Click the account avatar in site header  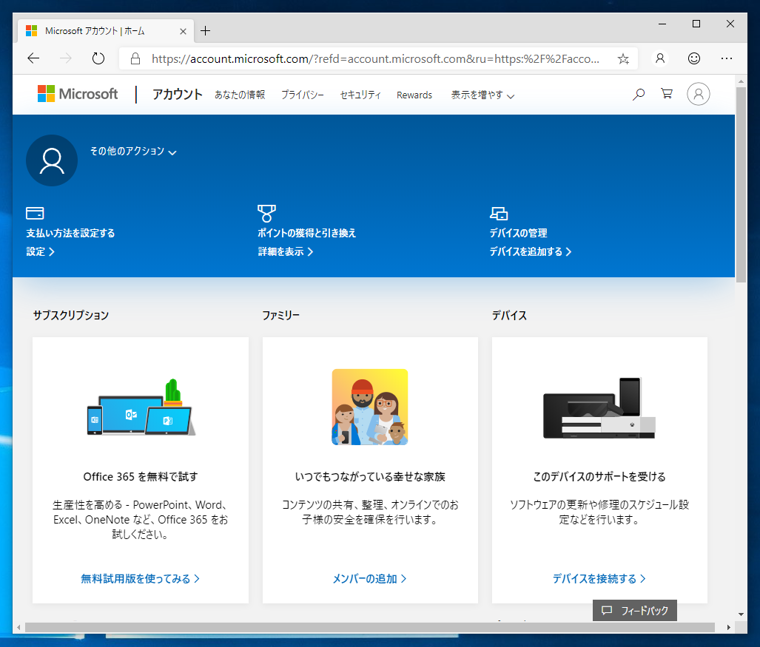(x=698, y=94)
